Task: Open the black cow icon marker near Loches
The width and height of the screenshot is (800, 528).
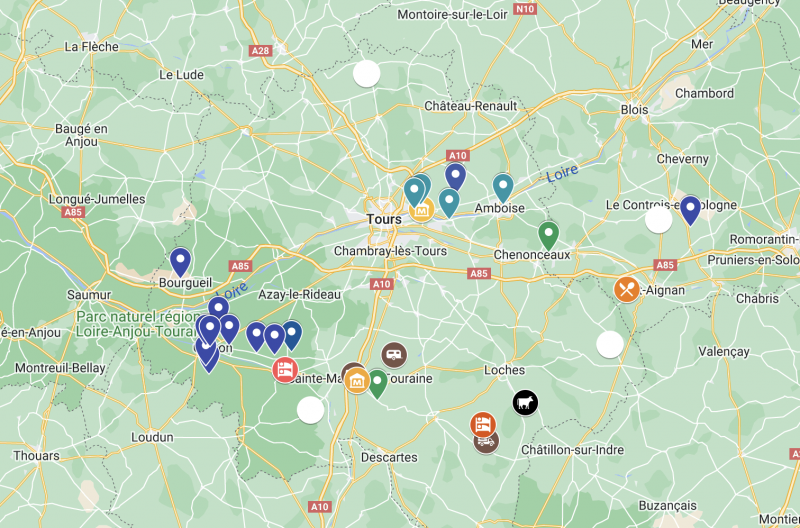Action: pyautogui.click(x=525, y=403)
